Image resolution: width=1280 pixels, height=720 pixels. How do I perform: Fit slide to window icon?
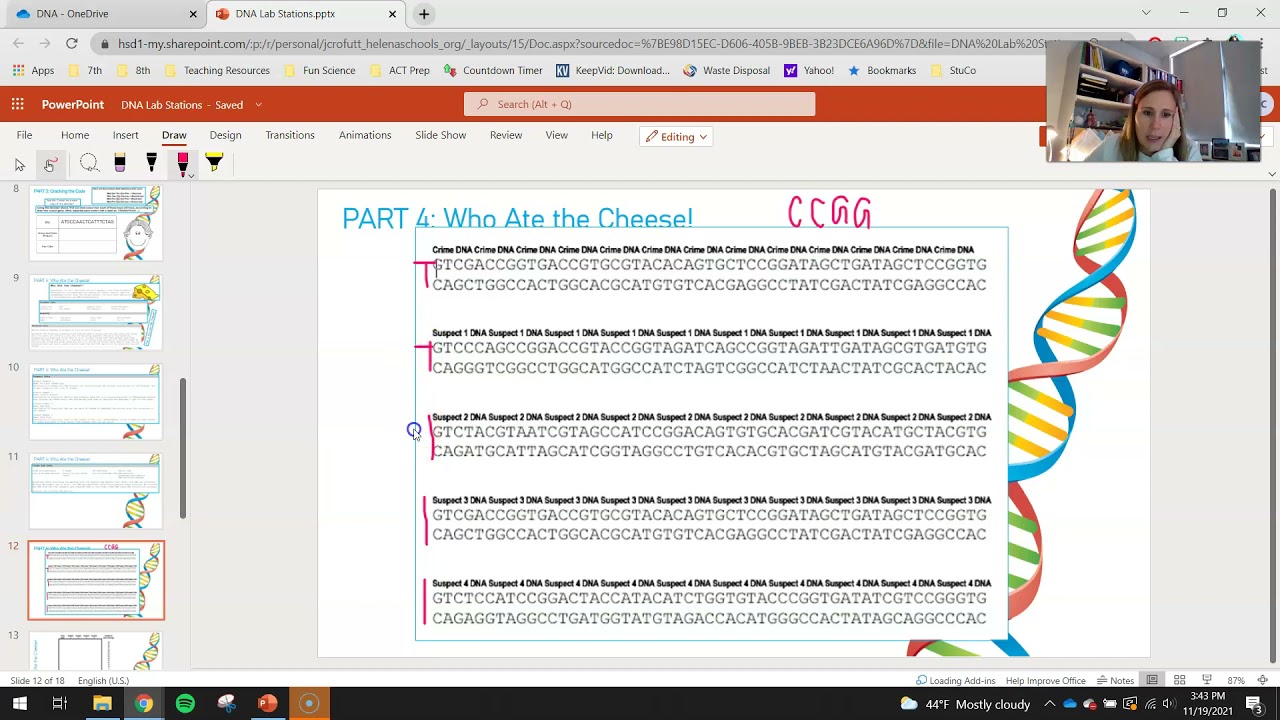tap(1261, 680)
